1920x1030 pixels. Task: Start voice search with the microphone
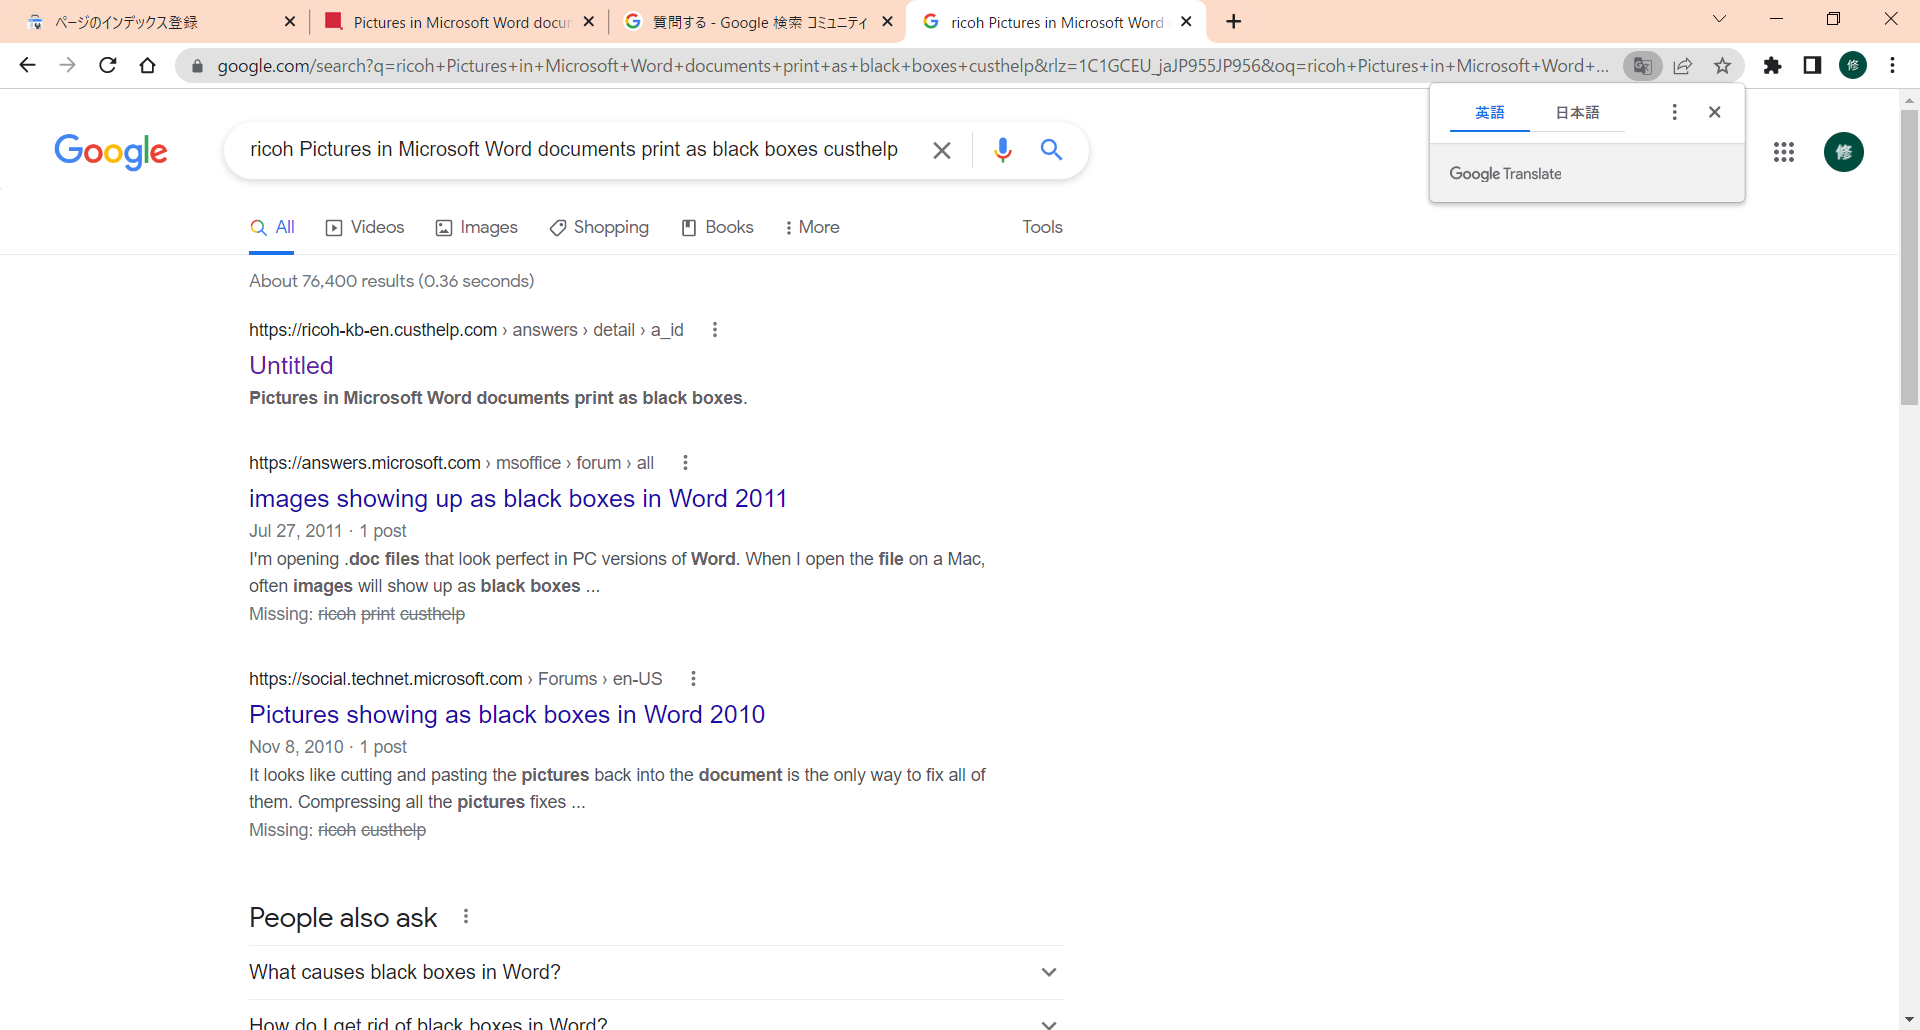(x=1002, y=150)
